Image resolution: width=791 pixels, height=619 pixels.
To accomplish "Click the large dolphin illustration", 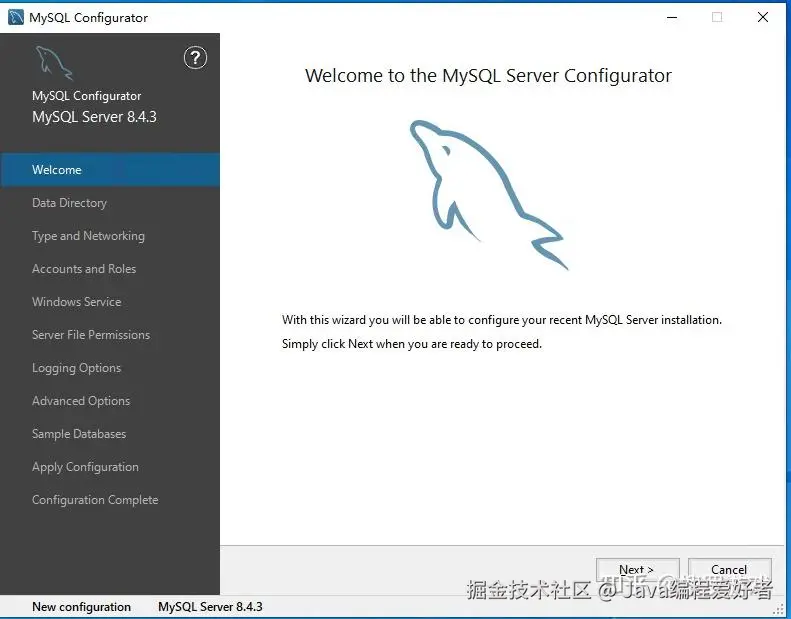I will tap(489, 194).
